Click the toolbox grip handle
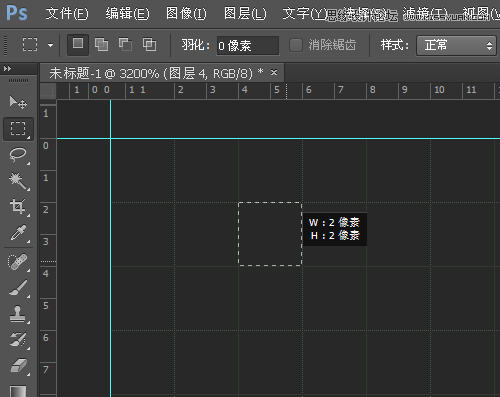This screenshot has width=500, height=397. pyautogui.click(x=18, y=80)
